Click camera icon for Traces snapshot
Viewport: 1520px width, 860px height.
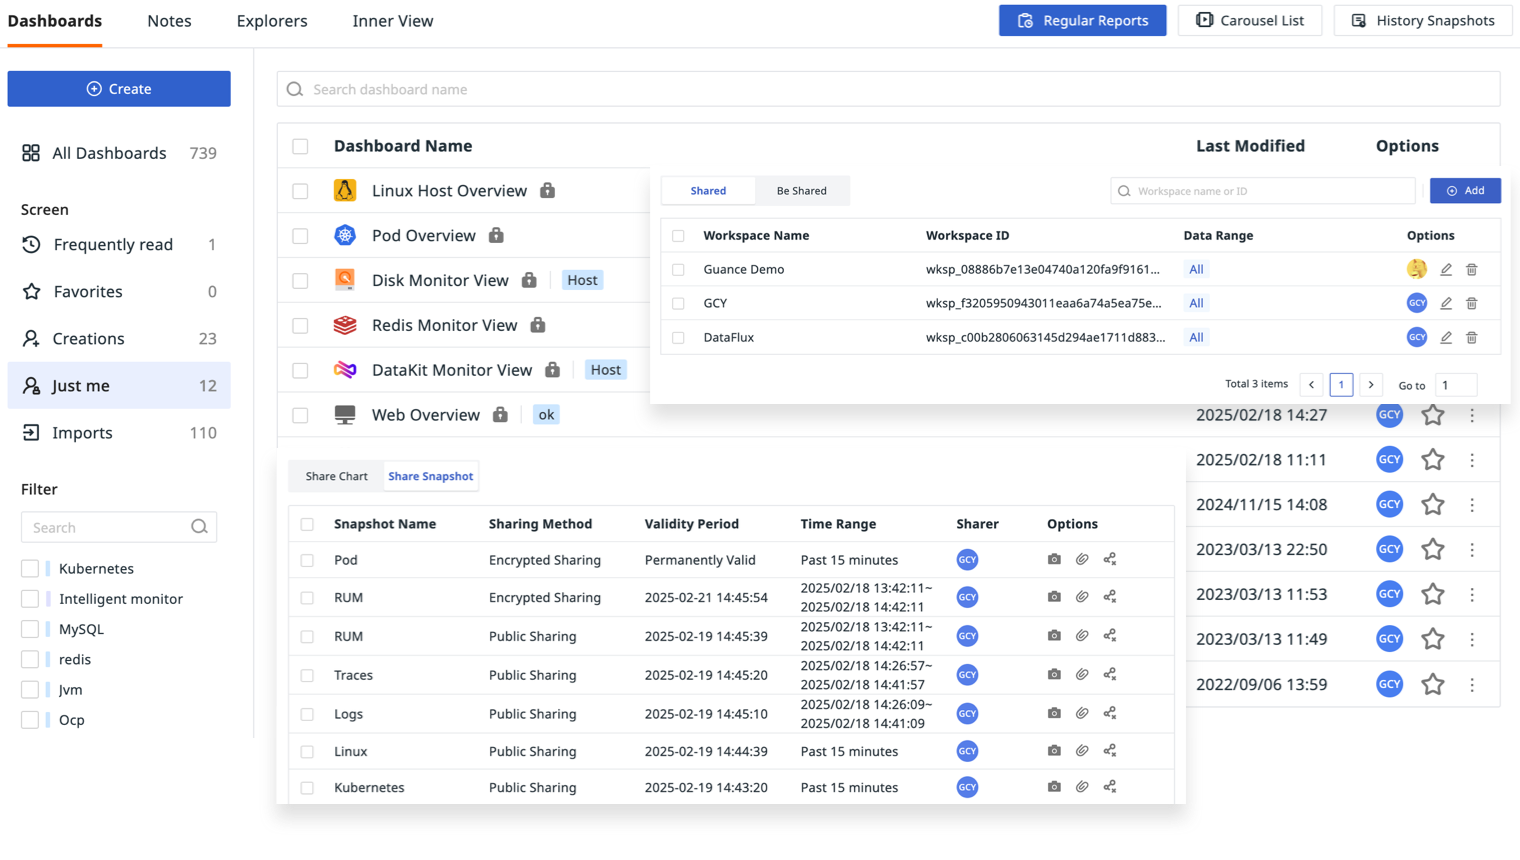click(1054, 674)
